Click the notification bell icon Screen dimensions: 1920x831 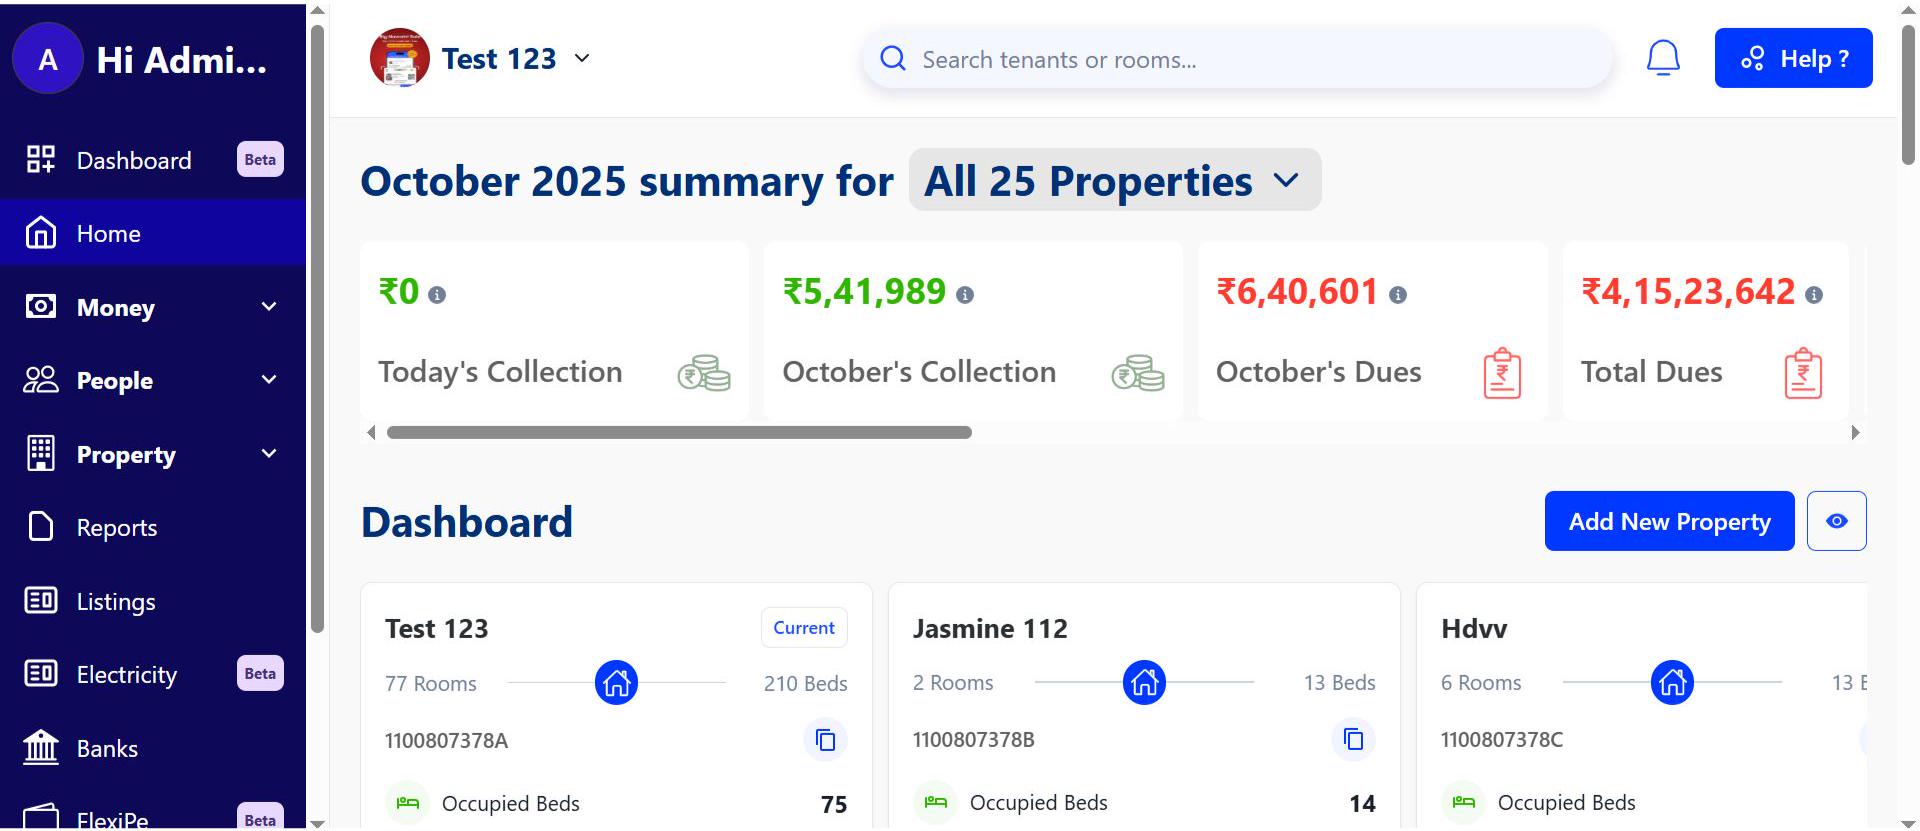(x=1662, y=58)
